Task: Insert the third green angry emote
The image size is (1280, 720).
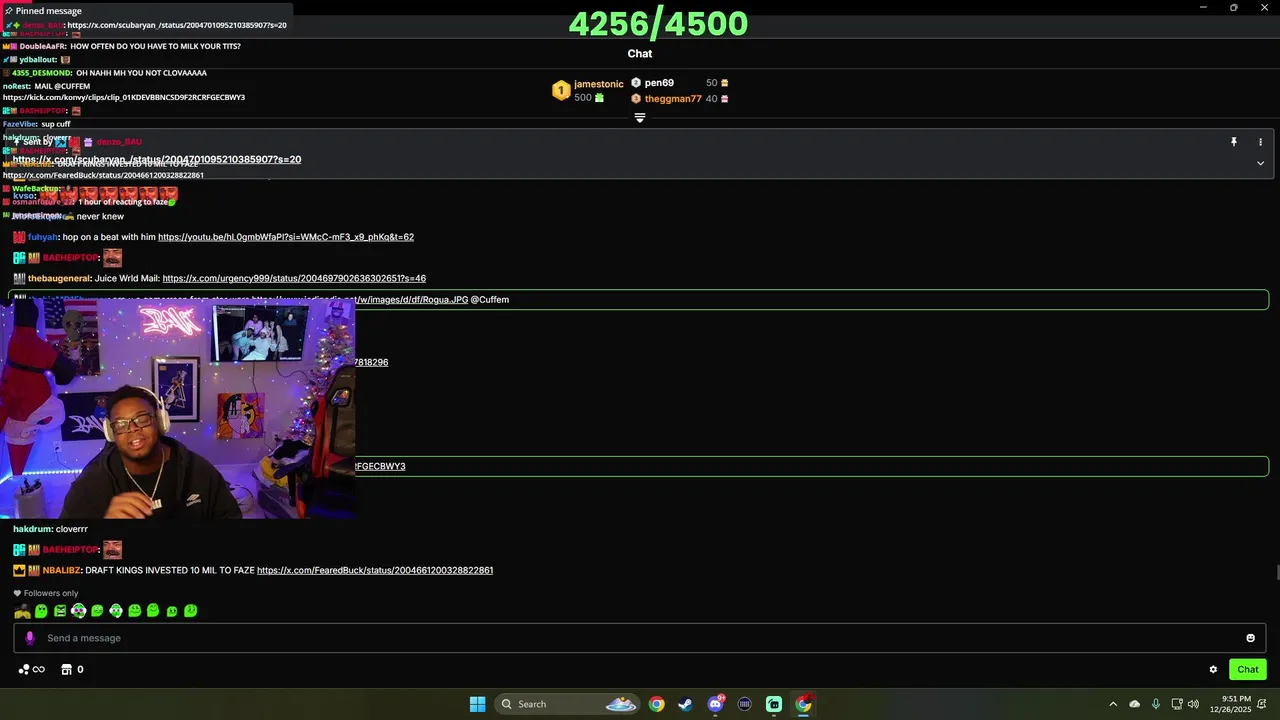Action: pyautogui.click(x=60, y=611)
